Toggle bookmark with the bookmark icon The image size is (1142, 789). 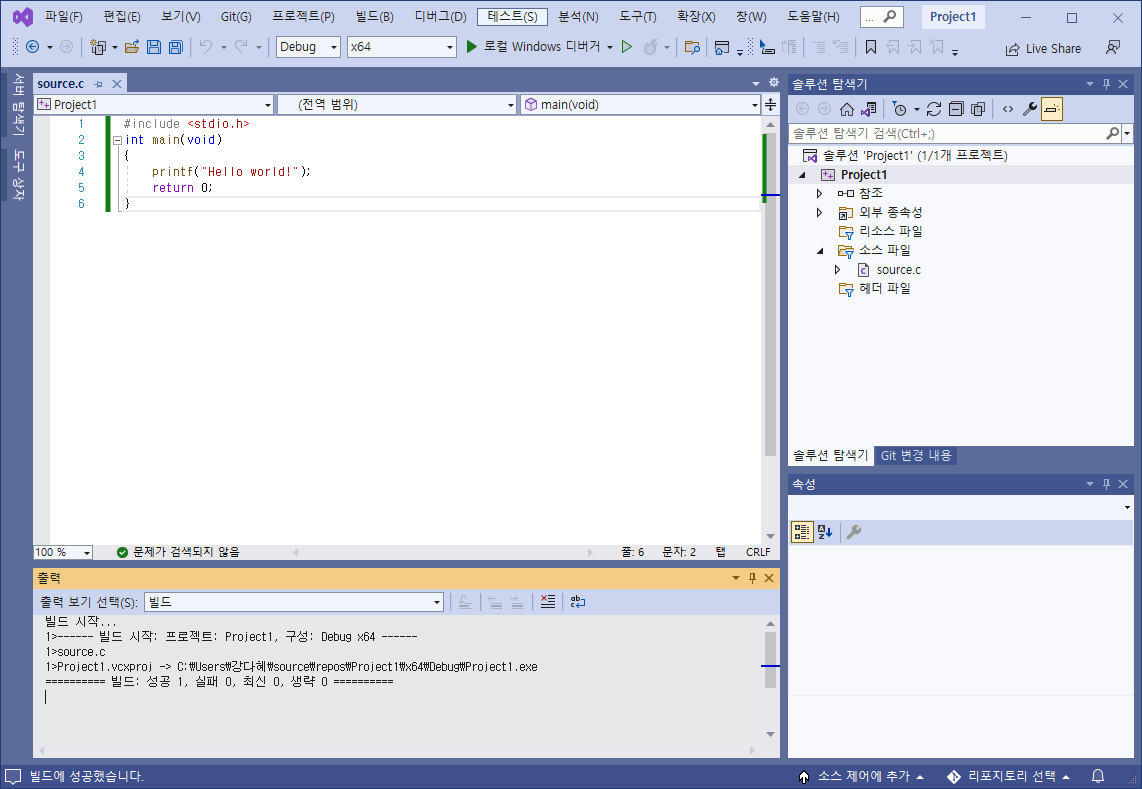tap(870, 47)
